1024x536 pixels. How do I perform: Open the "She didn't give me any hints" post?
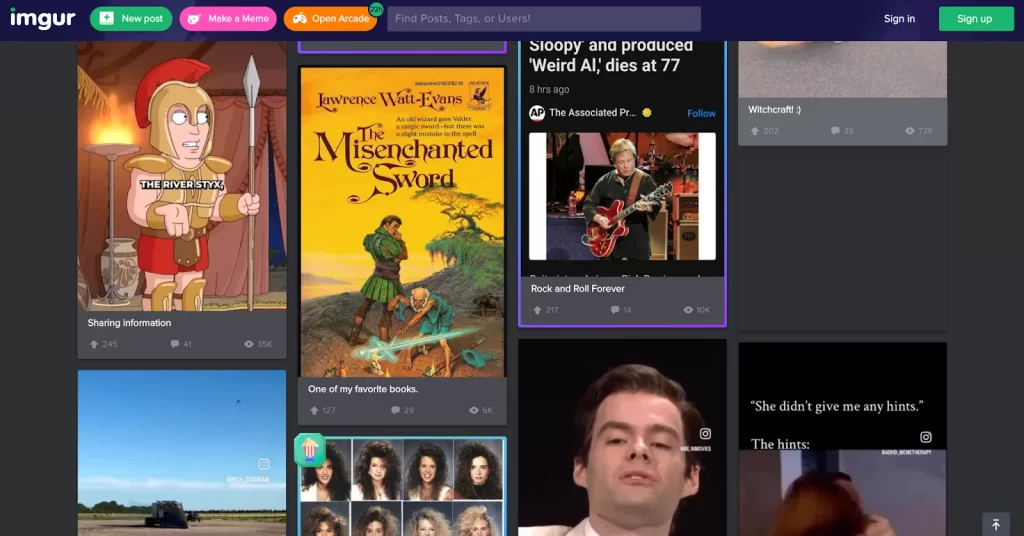[x=842, y=439]
